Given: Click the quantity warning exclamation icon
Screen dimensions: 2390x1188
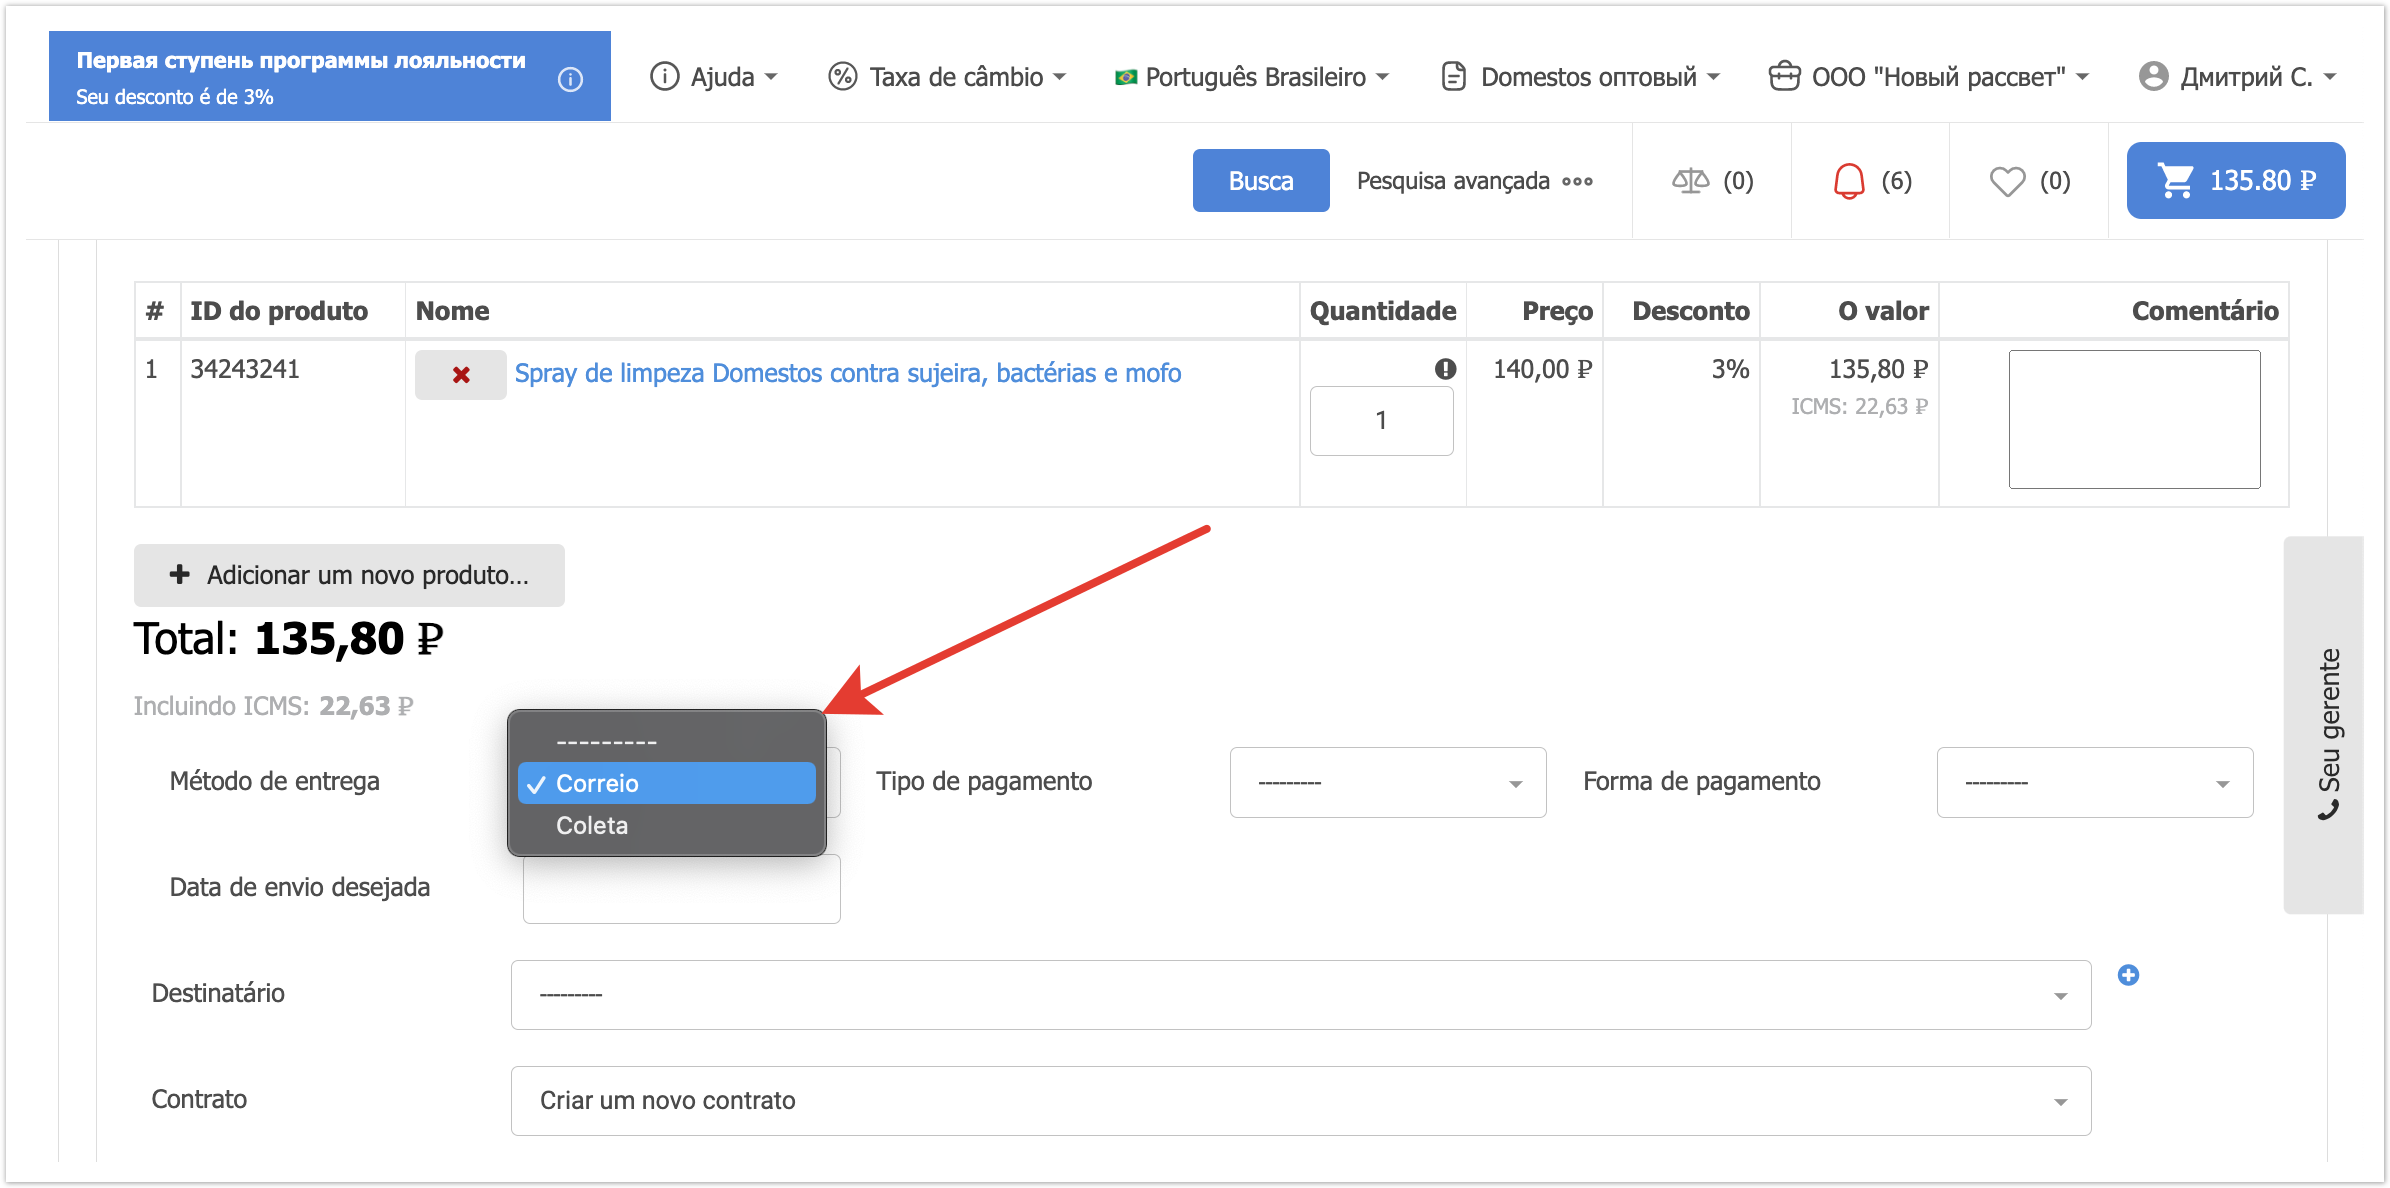Looking at the screenshot, I should tap(1445, 369).
